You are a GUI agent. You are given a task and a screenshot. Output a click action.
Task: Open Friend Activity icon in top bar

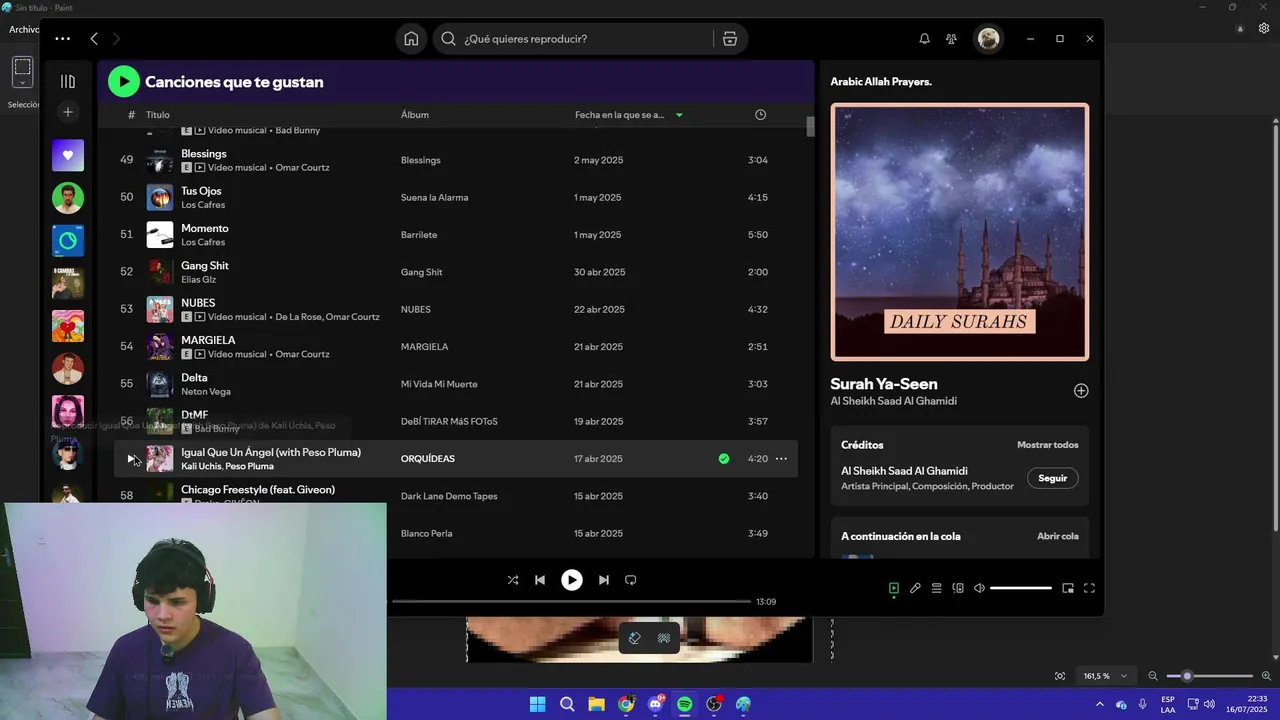(951, 39)
